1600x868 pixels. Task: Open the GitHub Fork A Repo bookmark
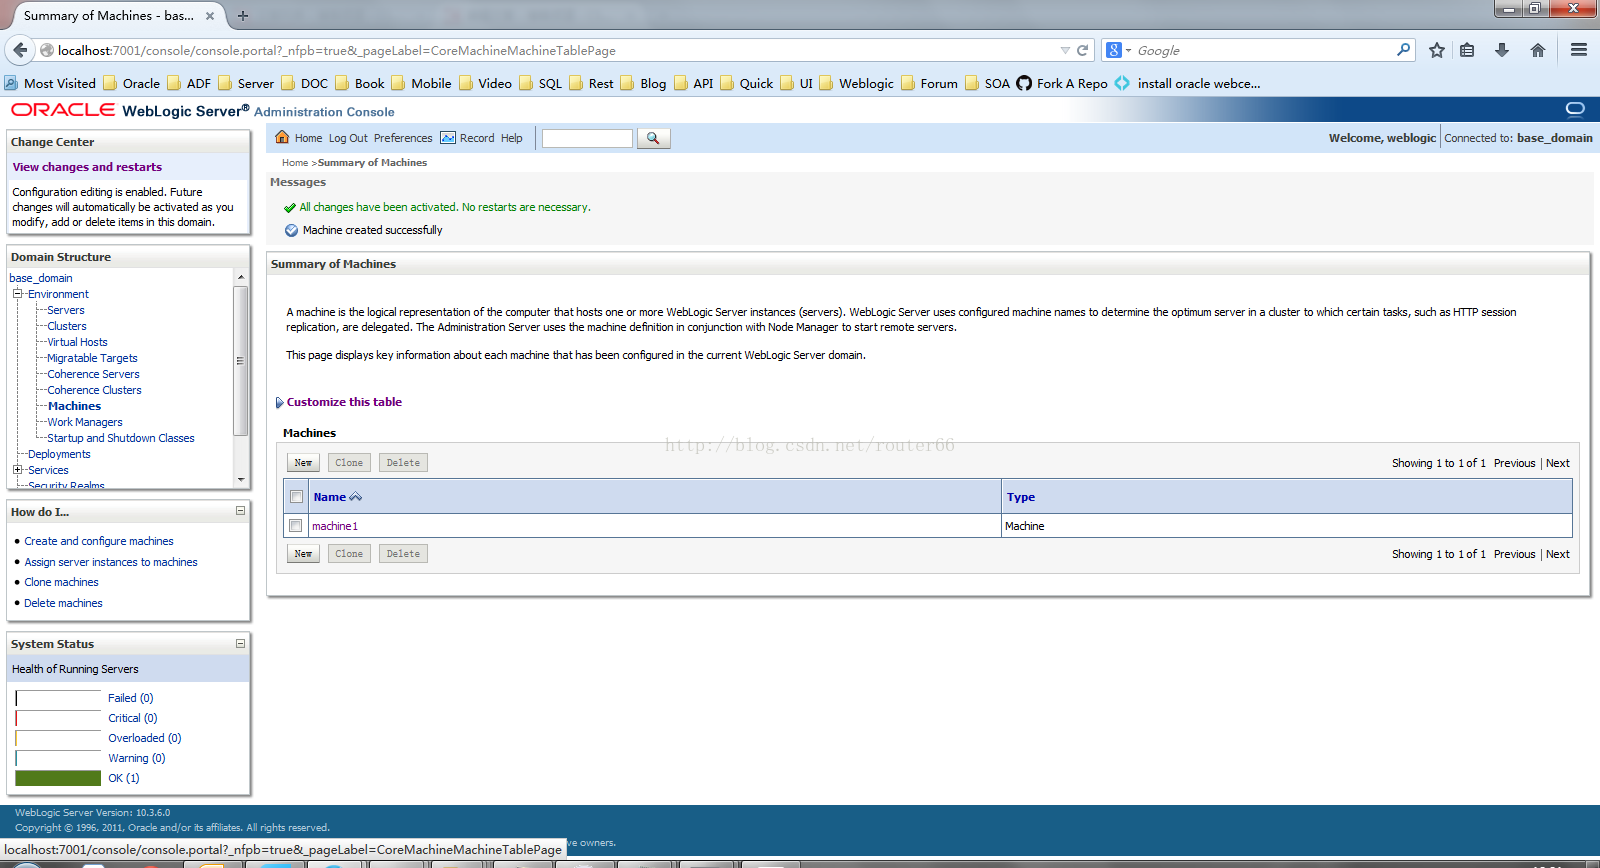click(x=1062, y=83)
